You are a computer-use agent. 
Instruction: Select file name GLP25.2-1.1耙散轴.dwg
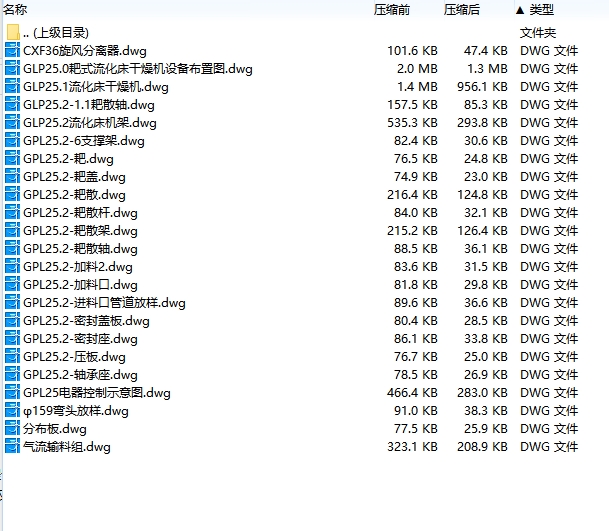89,105
